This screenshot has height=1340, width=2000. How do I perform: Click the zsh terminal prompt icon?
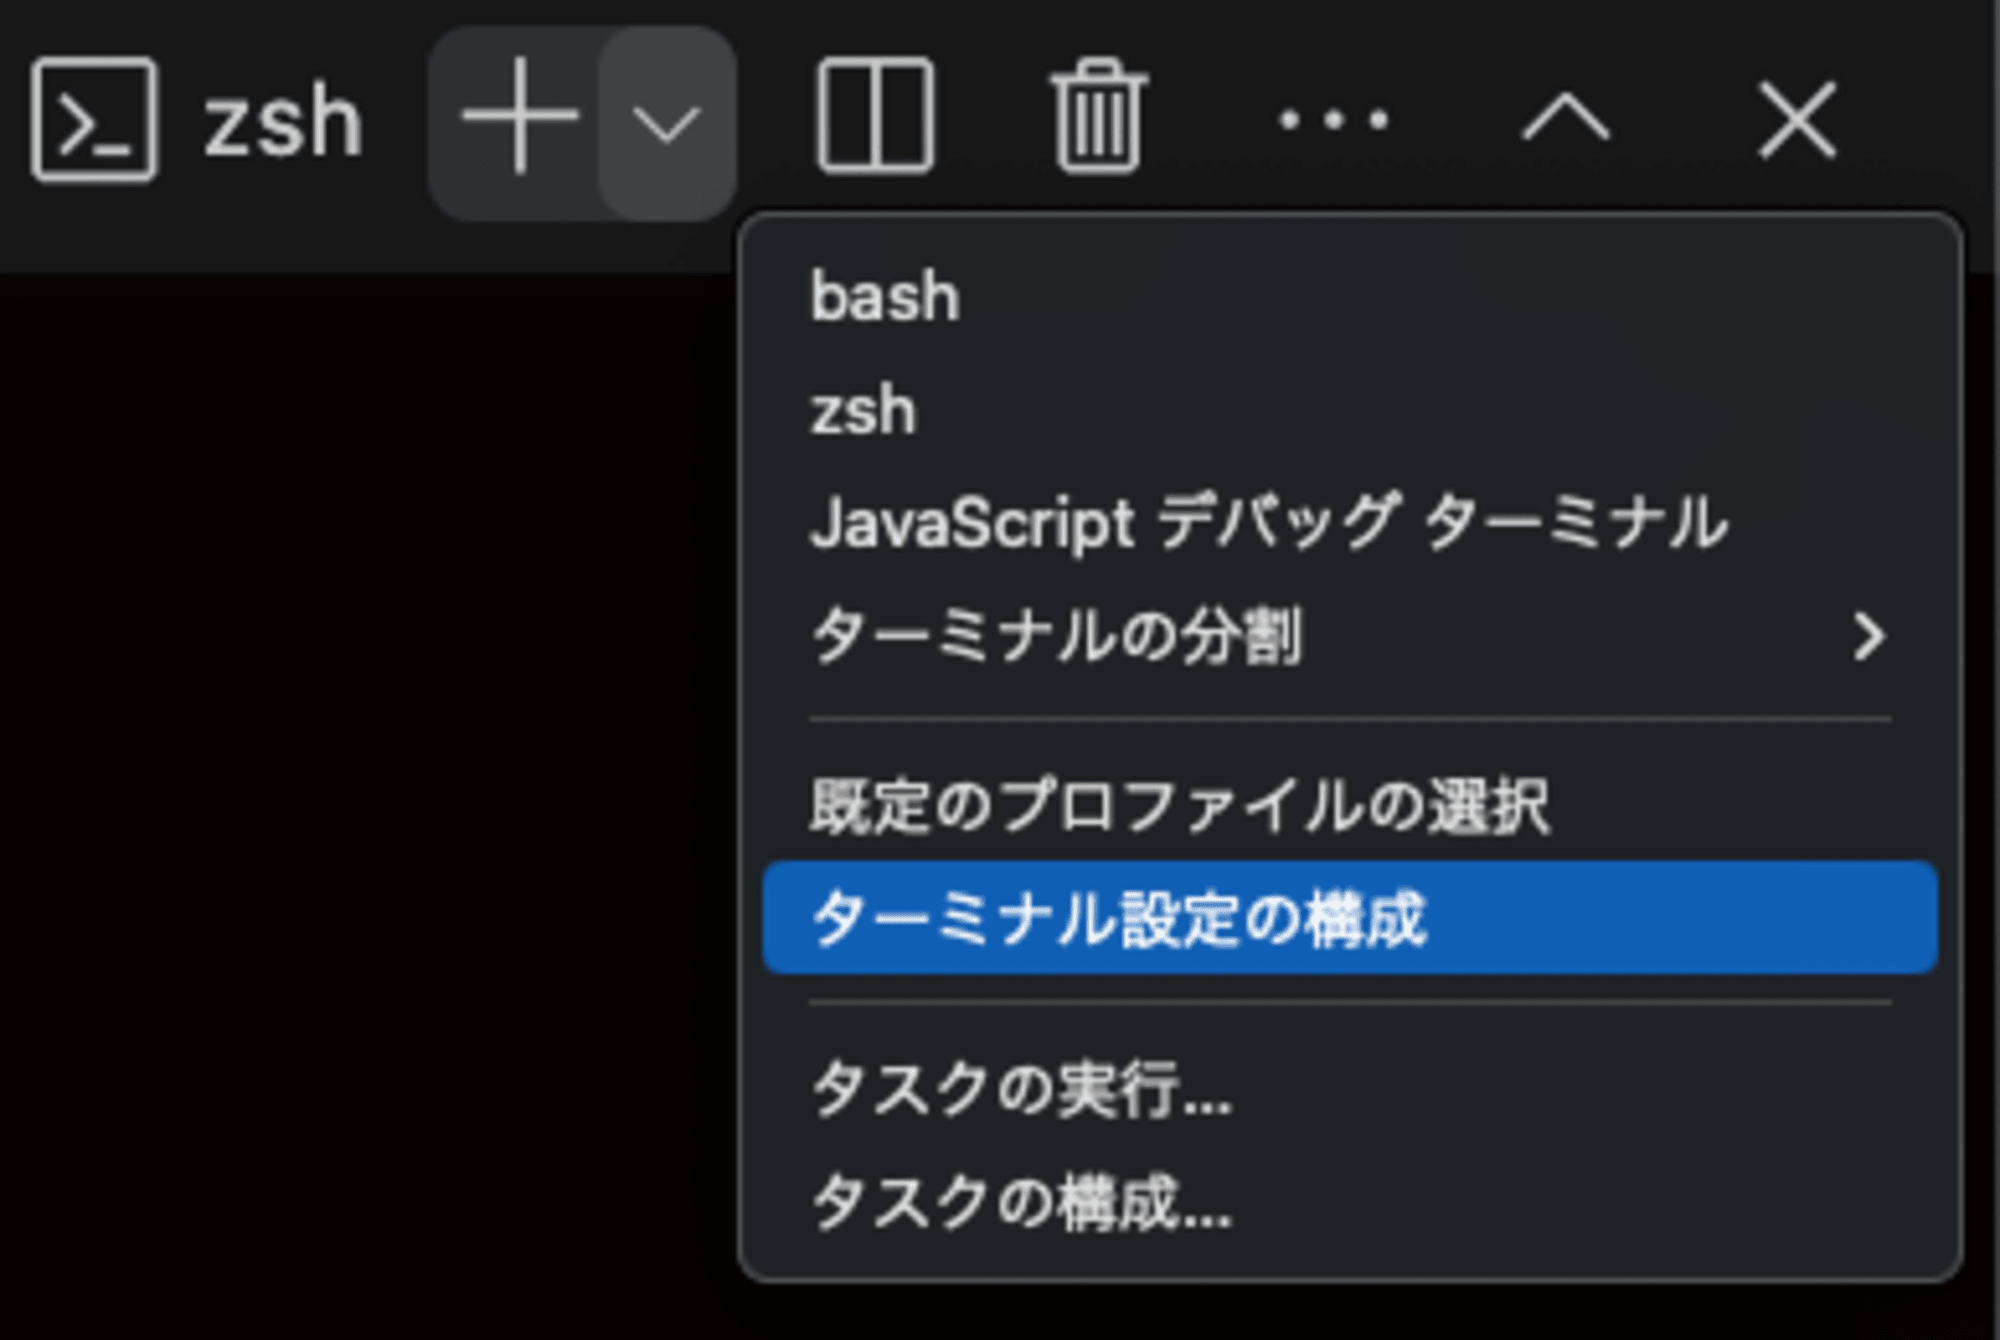coord(94,120)
